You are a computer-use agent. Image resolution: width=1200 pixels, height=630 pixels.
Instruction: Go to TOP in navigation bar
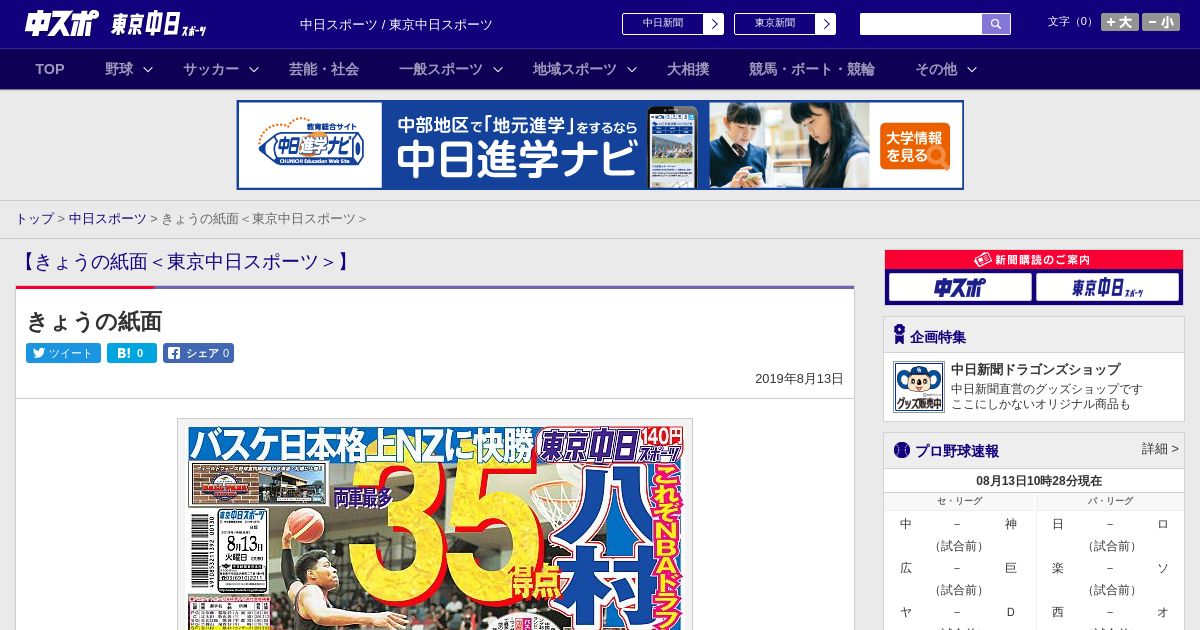coord(50,69)
